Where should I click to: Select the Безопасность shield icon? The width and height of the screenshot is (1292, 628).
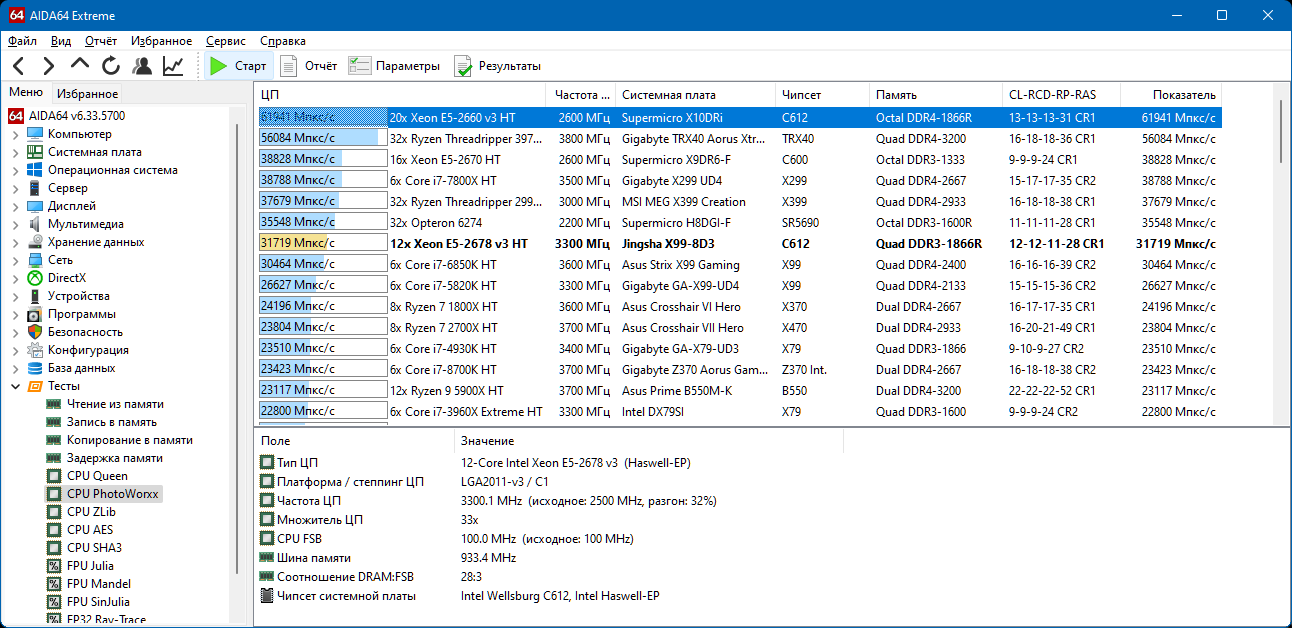[35, 332]
